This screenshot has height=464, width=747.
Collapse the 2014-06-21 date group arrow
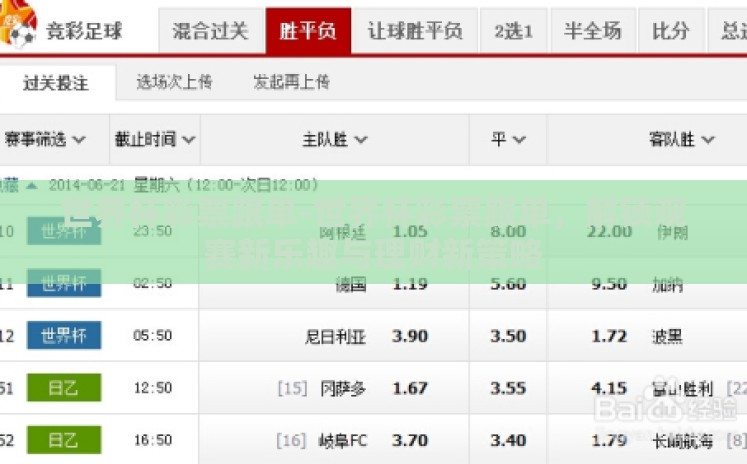pyautogui.click(x=31, y=185)
